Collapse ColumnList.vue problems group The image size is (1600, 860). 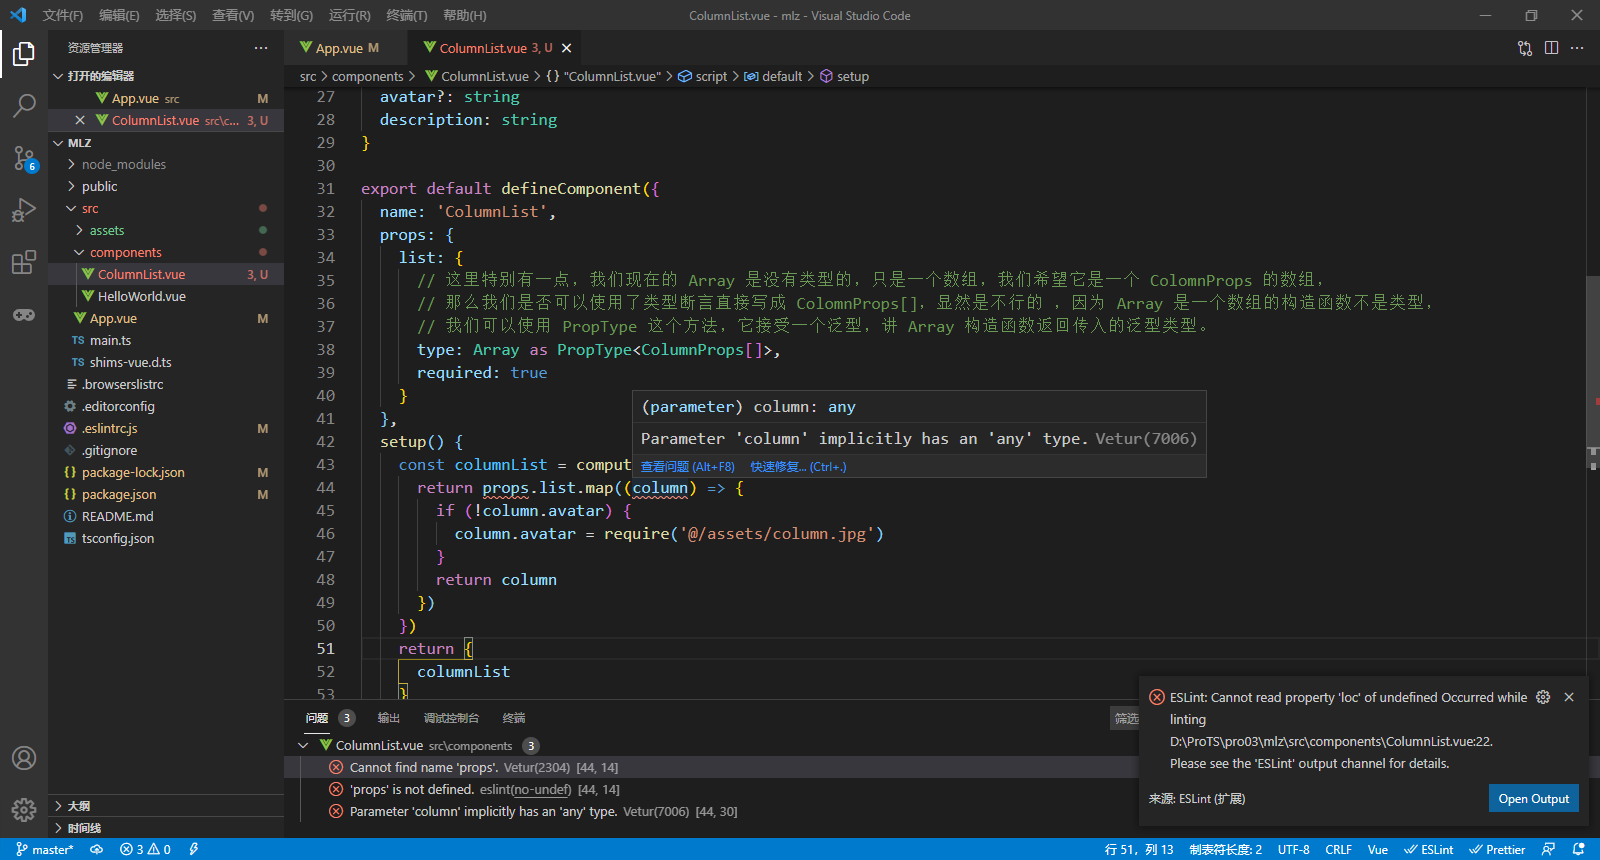click(x=303, y=745)
